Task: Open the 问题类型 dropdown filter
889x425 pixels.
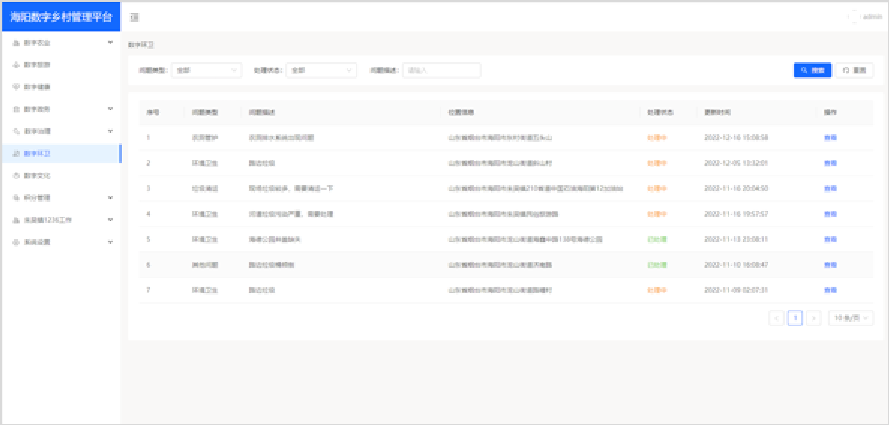Action: tap(207, 70)
